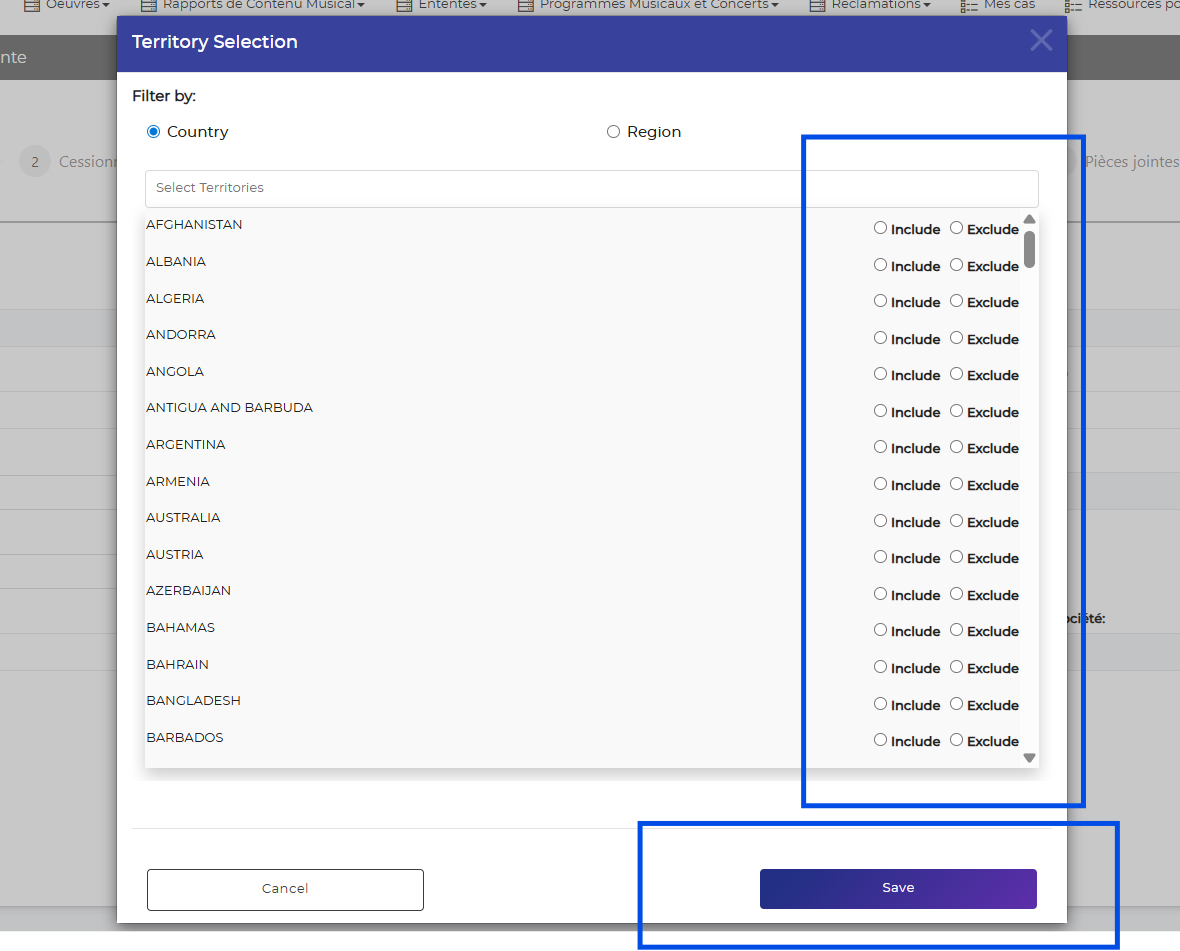Viewport: 1180px width, 951px height.
Task: Cancel the territory selection
Action: point(285,889)
